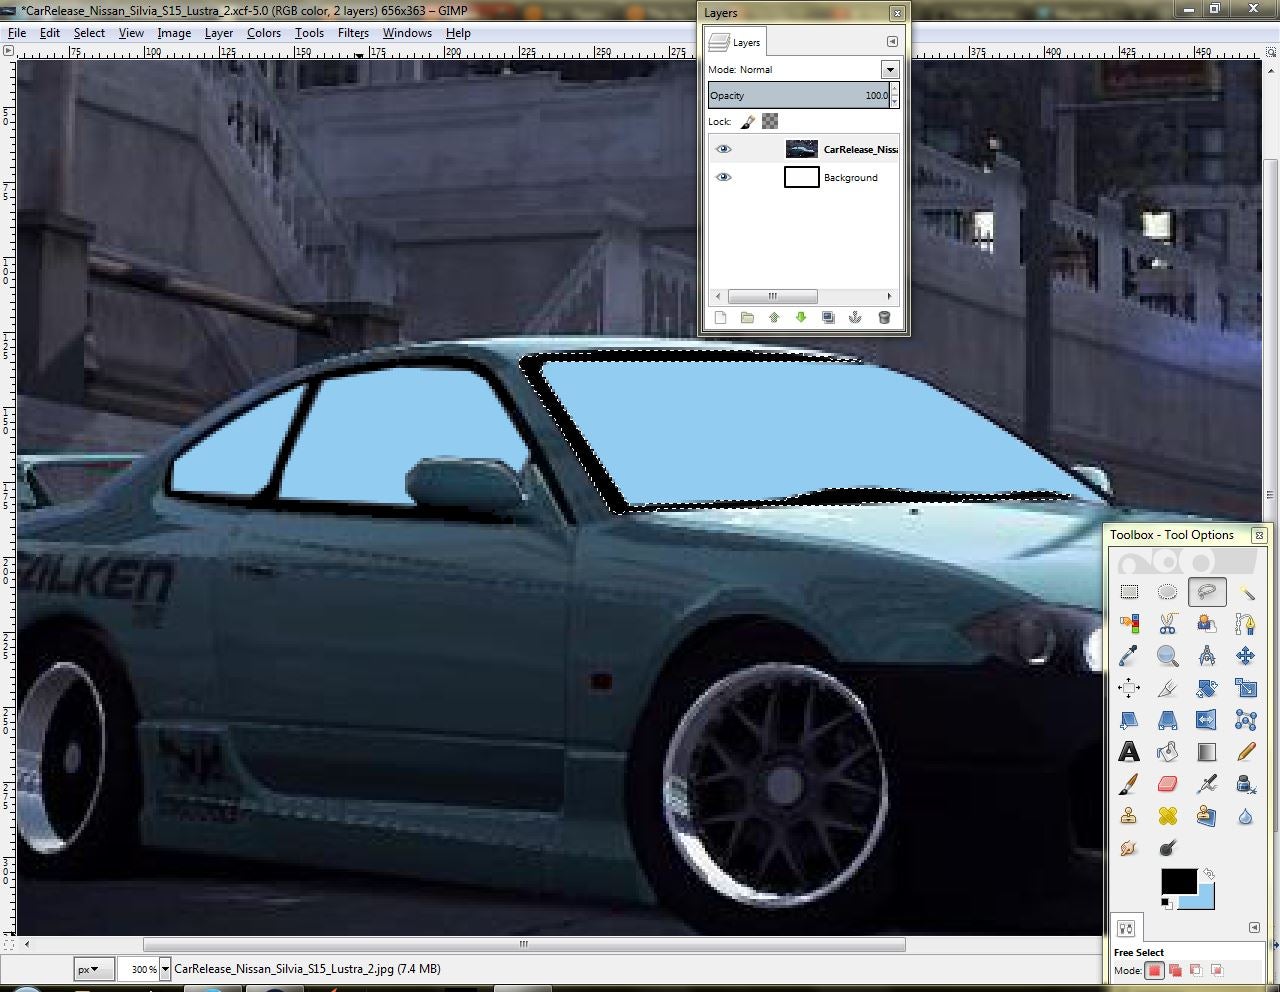1280x992 pixels.
Task: Toggle lock pixels brush icon
Action: coord(747,121)
